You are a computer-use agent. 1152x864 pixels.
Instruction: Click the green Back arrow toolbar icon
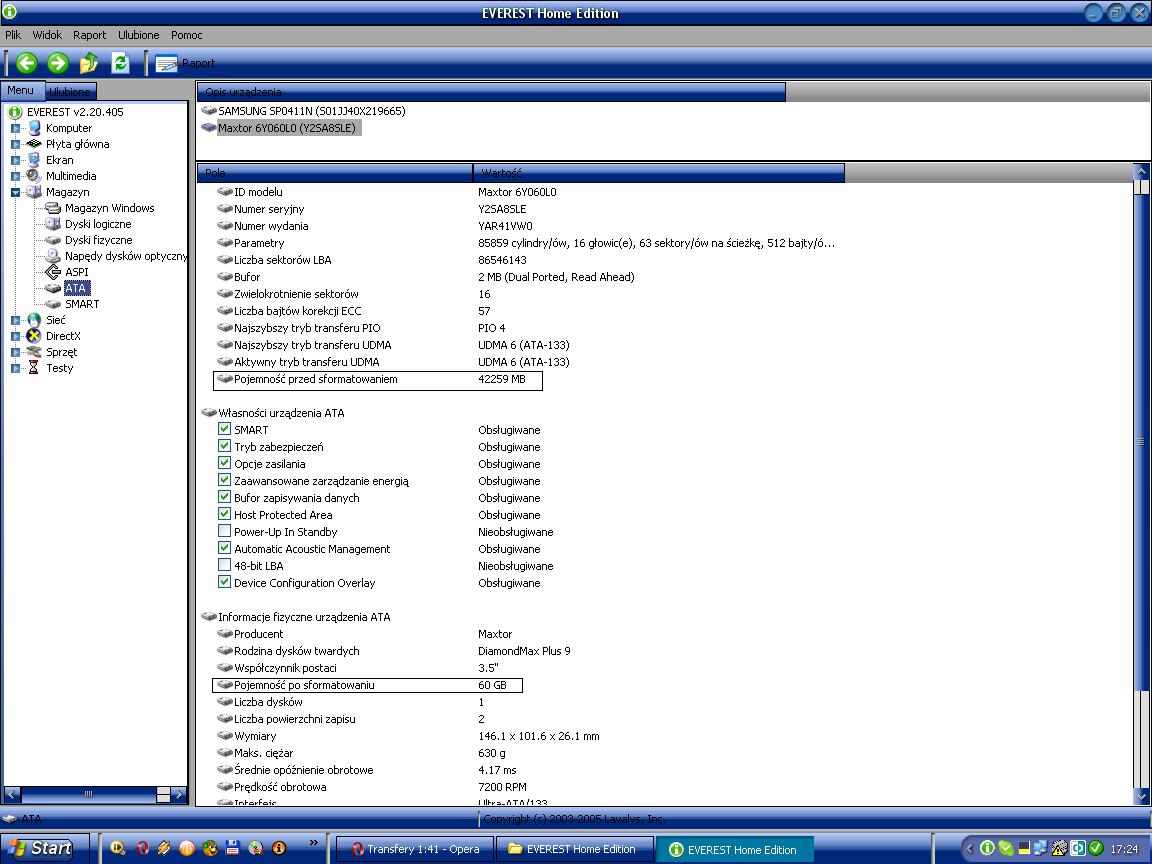pyautogui.click(x=27, y=63)
